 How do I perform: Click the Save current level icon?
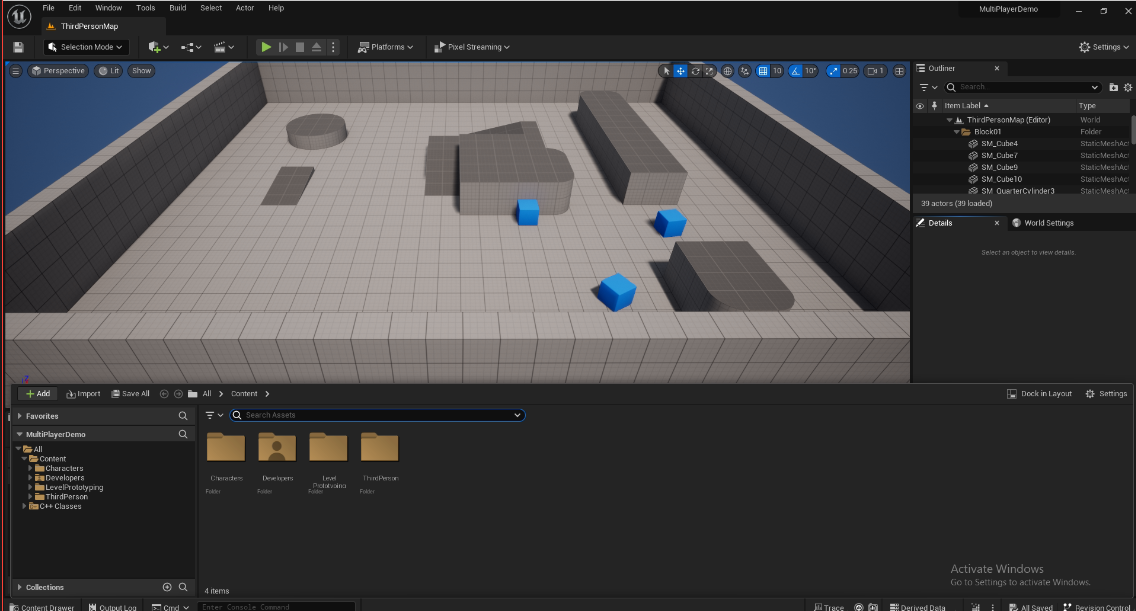(x=18, y=47)
